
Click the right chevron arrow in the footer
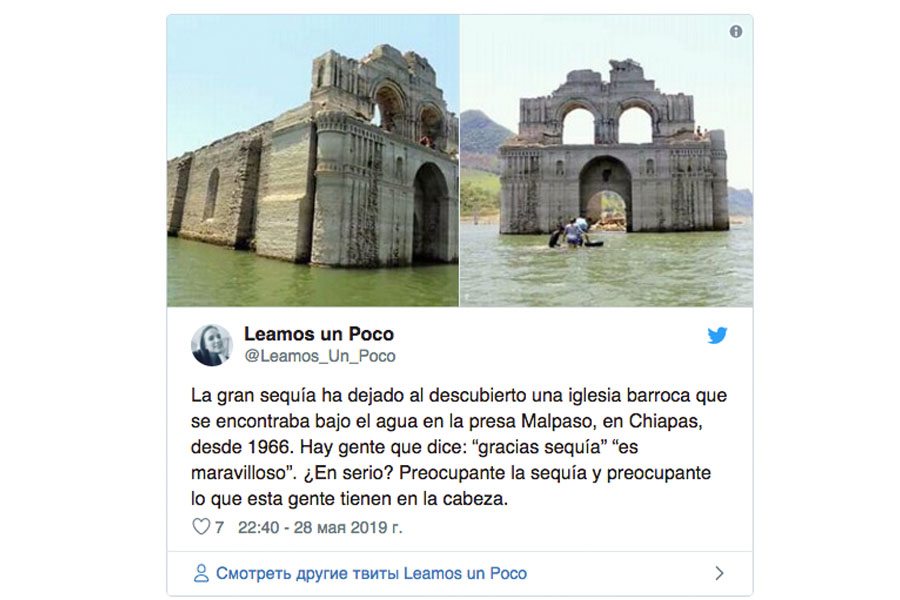[719, 573]
